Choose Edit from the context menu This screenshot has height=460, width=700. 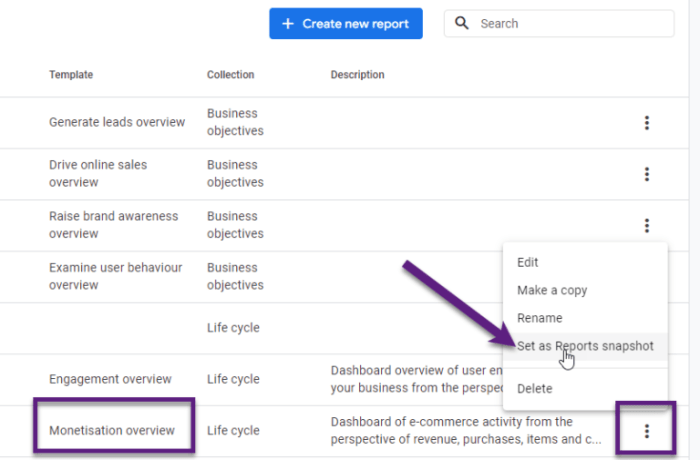pyautogui.click(x=585, y=263)
